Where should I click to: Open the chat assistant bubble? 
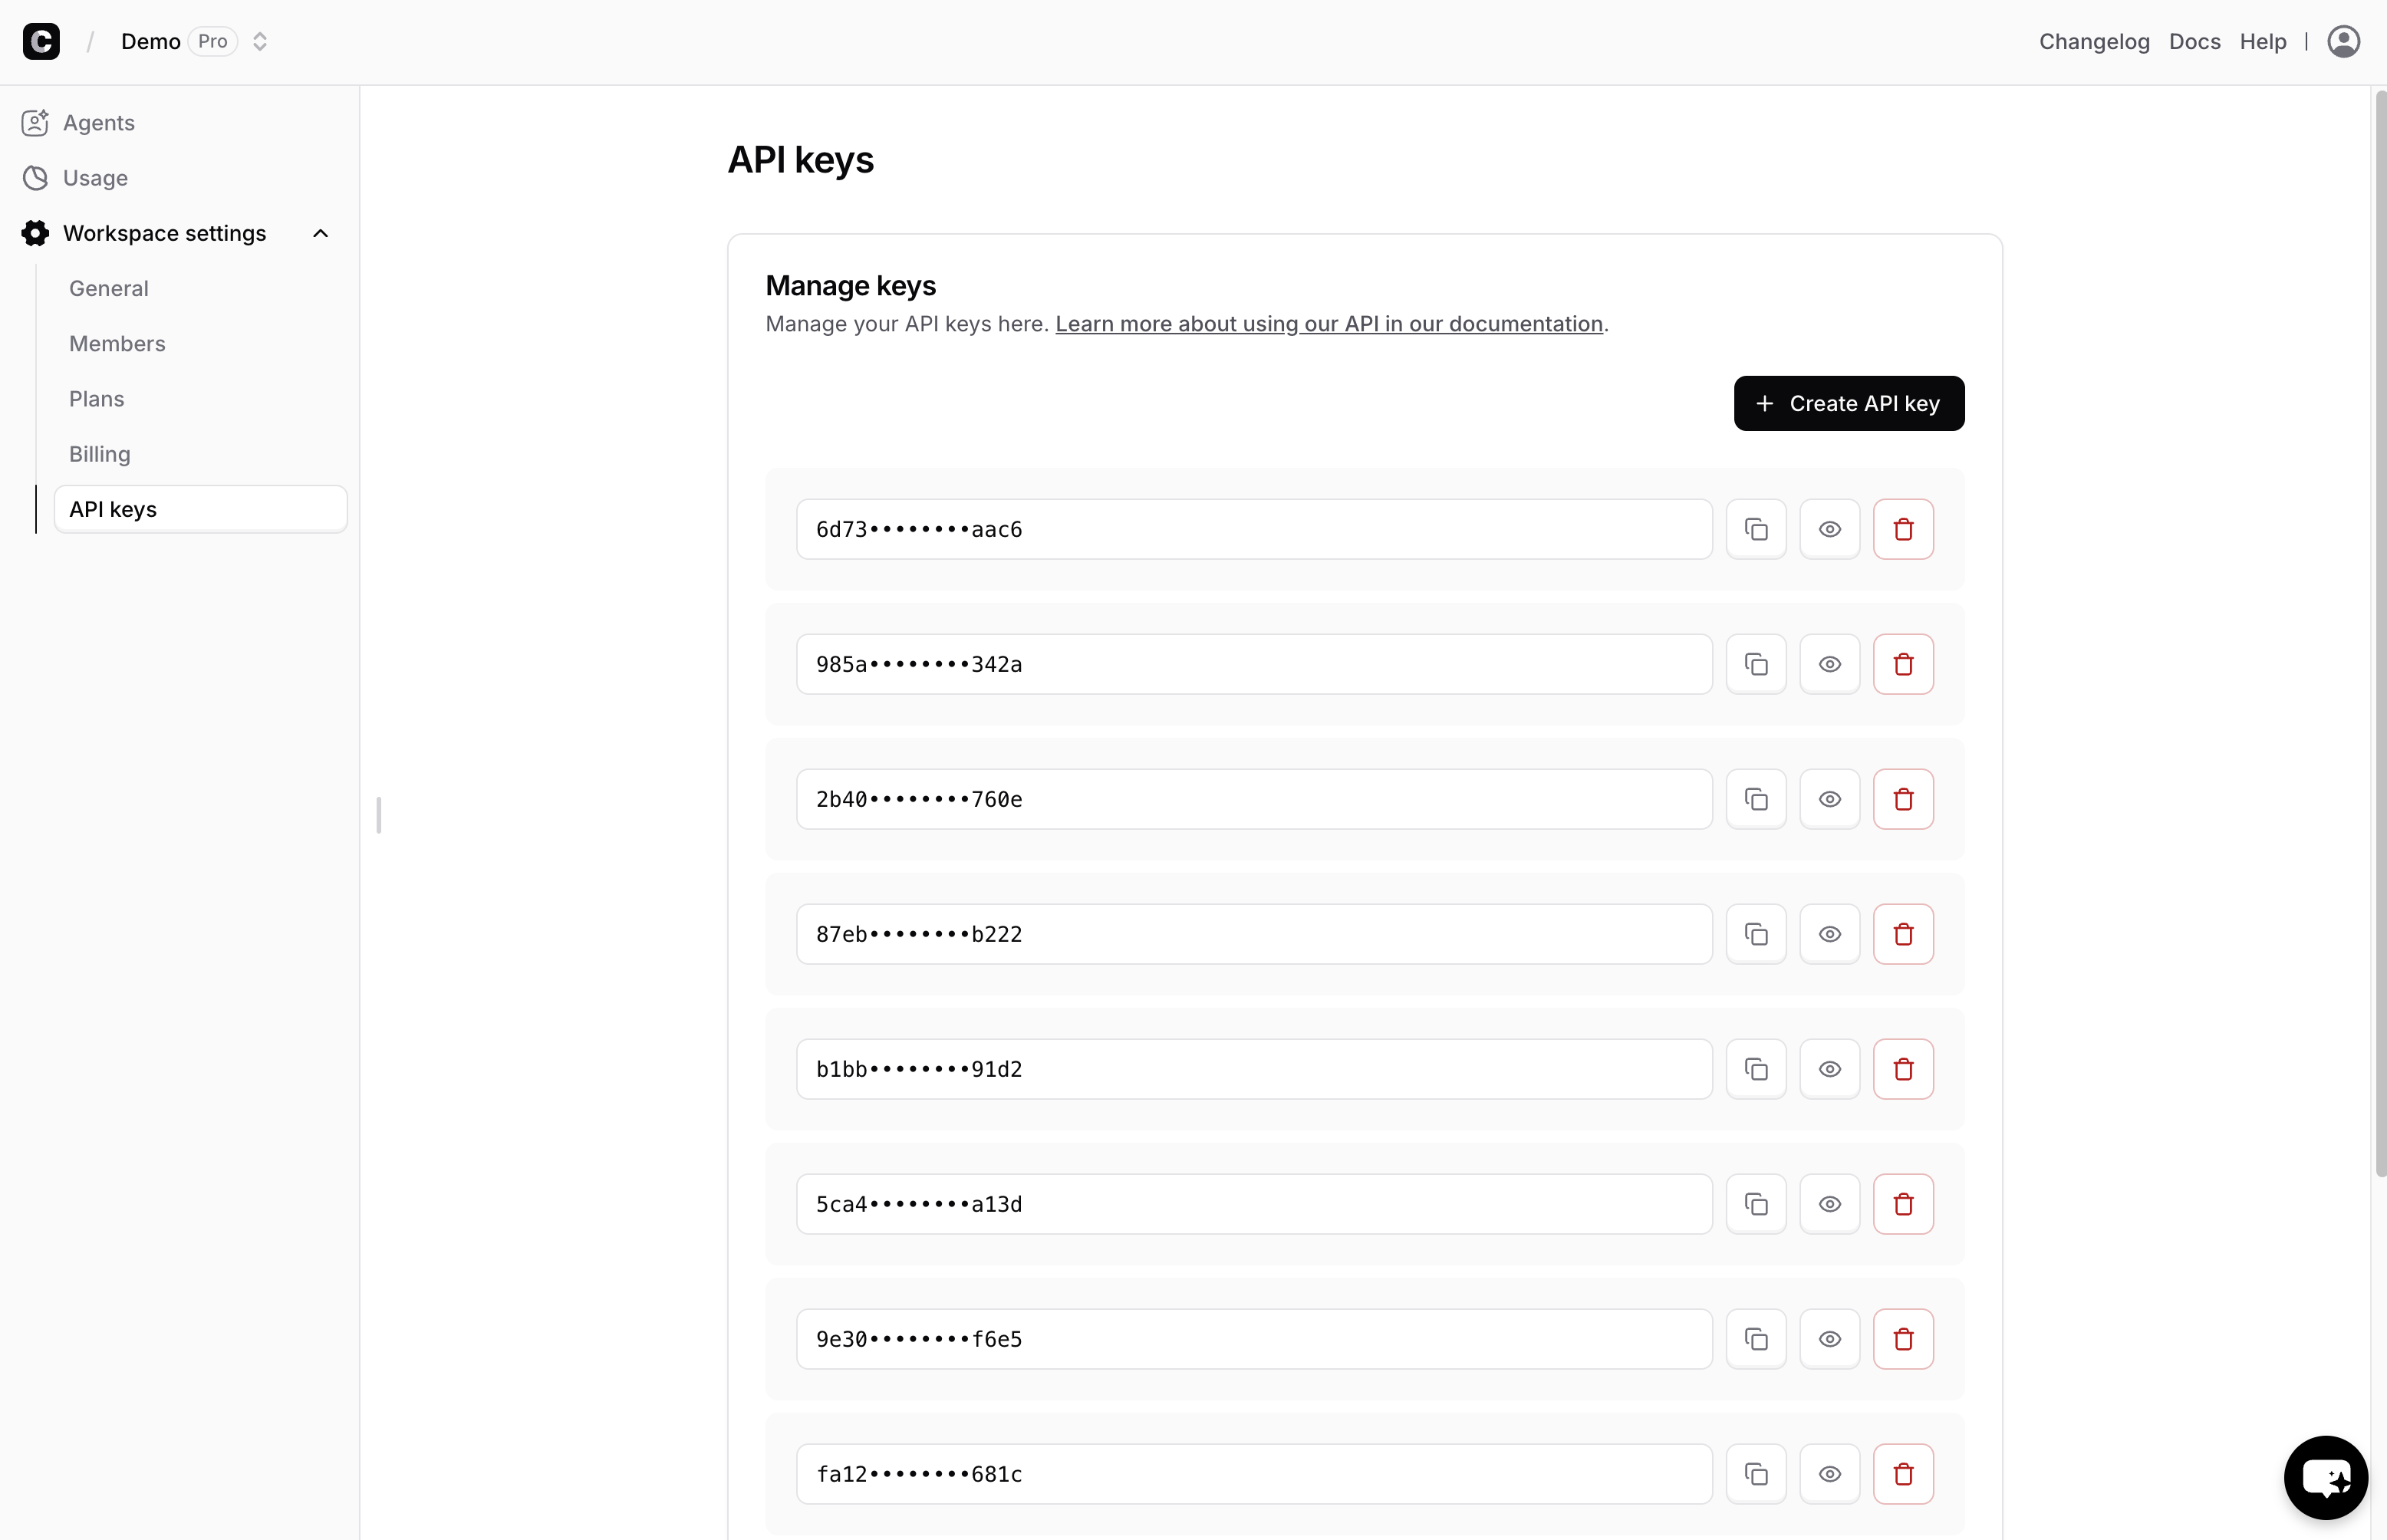click(x=2325, y=1477)
